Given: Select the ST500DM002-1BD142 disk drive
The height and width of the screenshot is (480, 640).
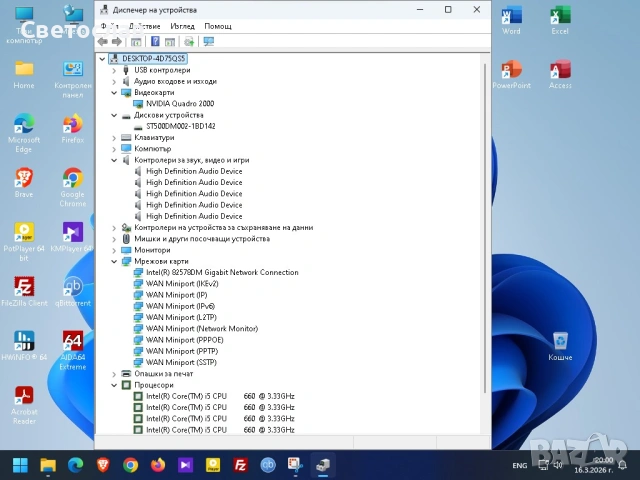Looking at the screenshot, I should tap(181, 126).
